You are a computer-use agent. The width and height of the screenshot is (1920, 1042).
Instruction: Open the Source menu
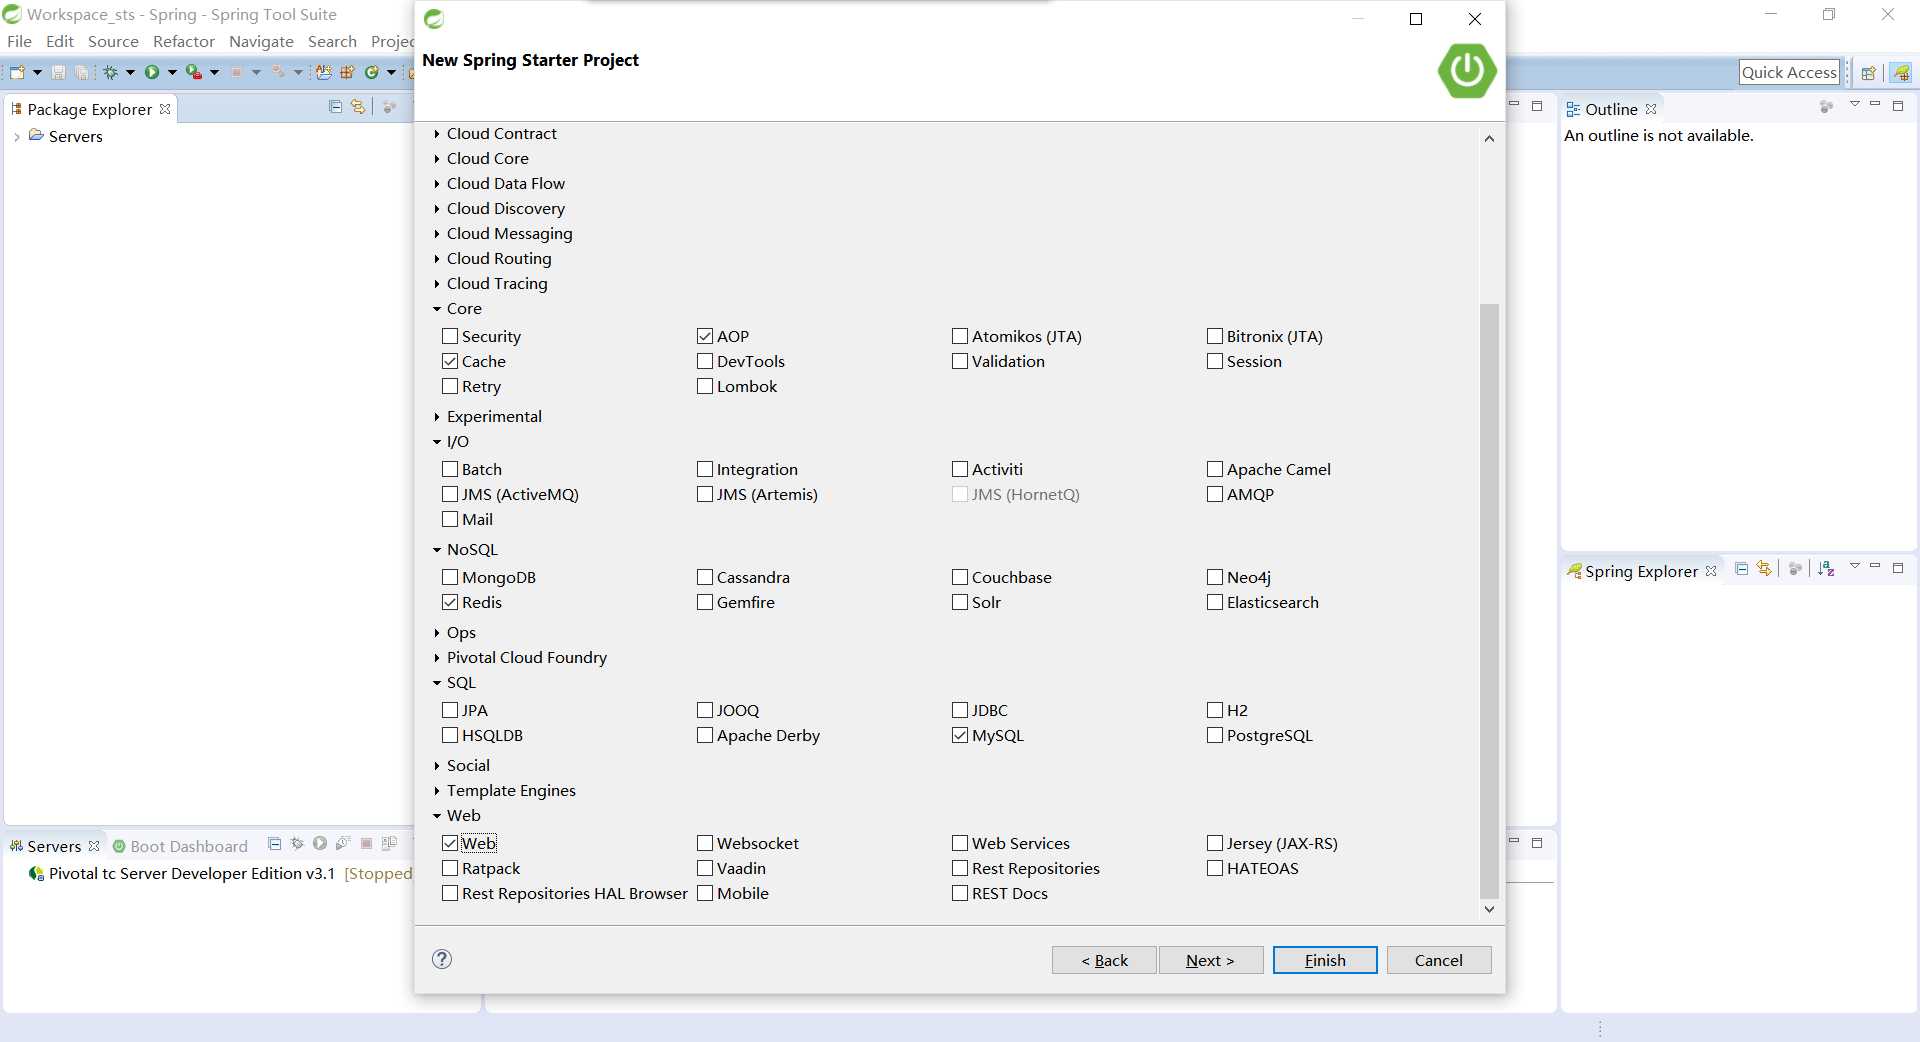pyautogui.click(x=113, y=41)
